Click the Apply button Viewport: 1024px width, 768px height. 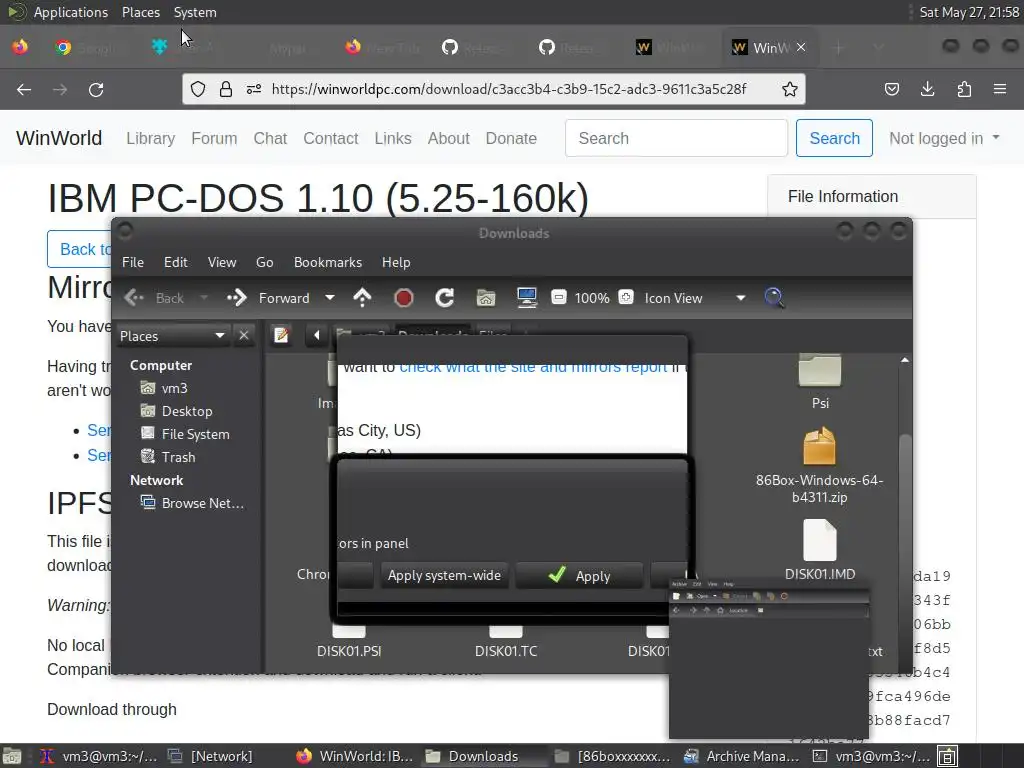(579, 575)
